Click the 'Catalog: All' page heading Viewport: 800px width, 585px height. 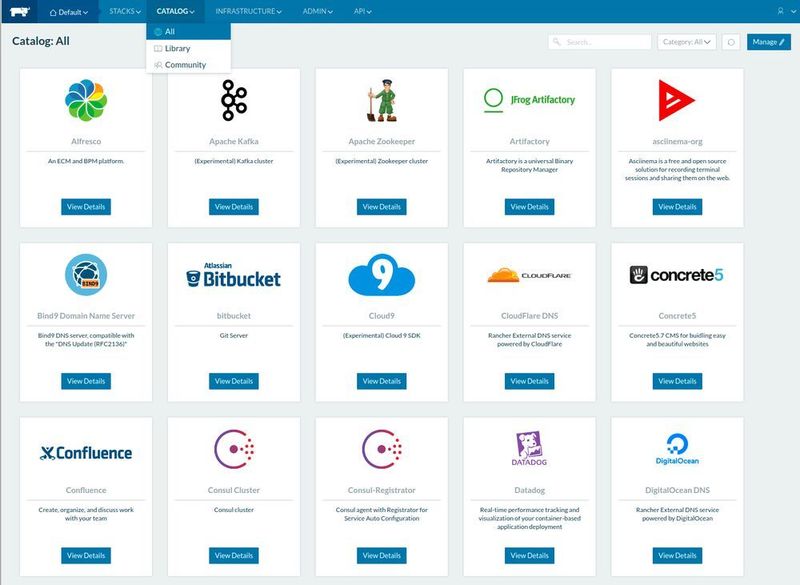coord(41,41)
